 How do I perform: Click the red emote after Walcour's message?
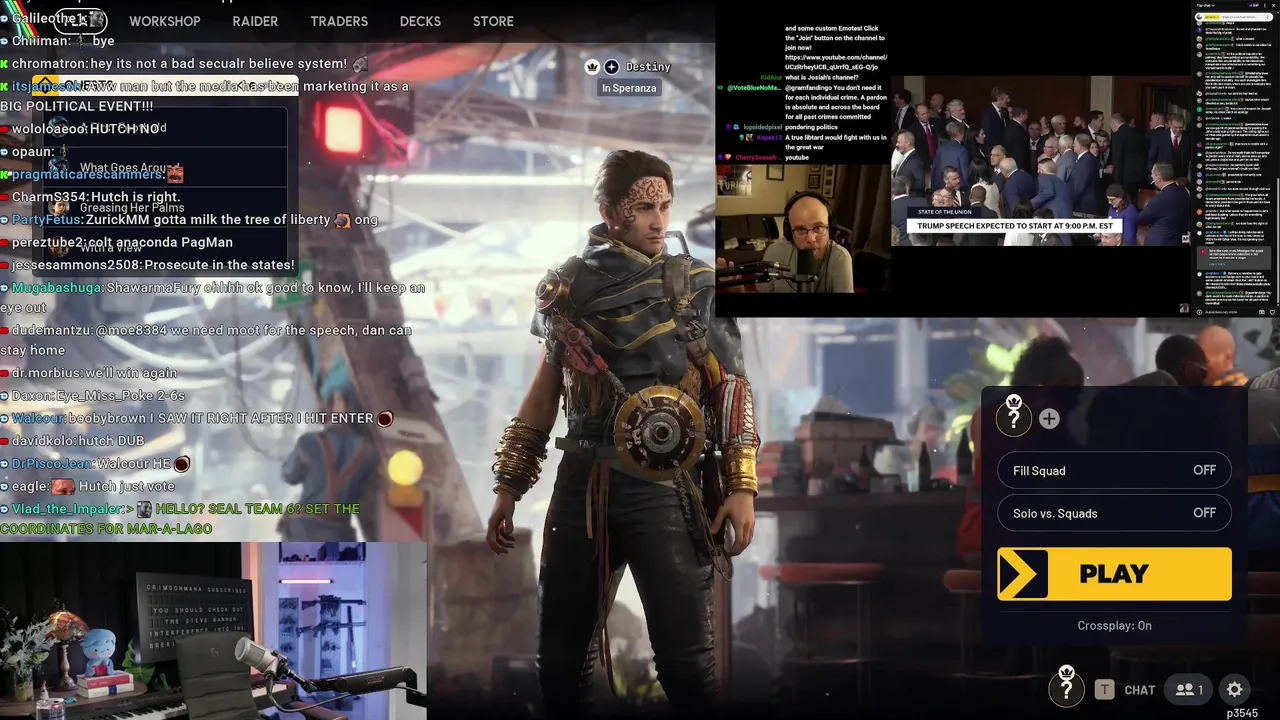[x=385, y=419]
